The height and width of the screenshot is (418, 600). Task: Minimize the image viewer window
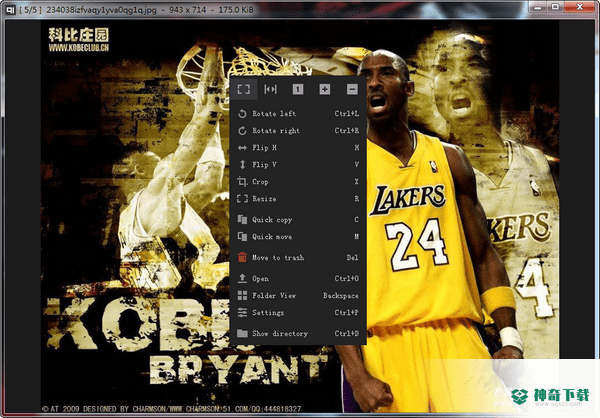point(538,7)
